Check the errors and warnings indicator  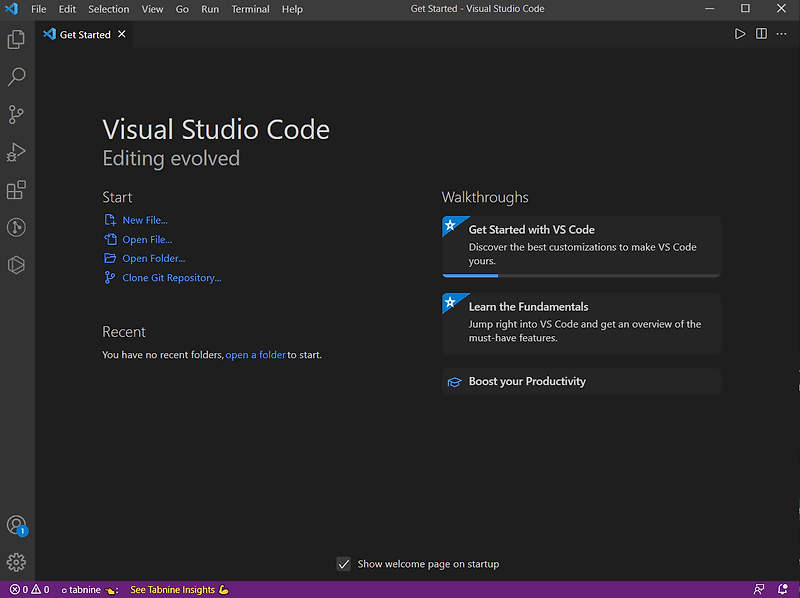tap(23, 589)
